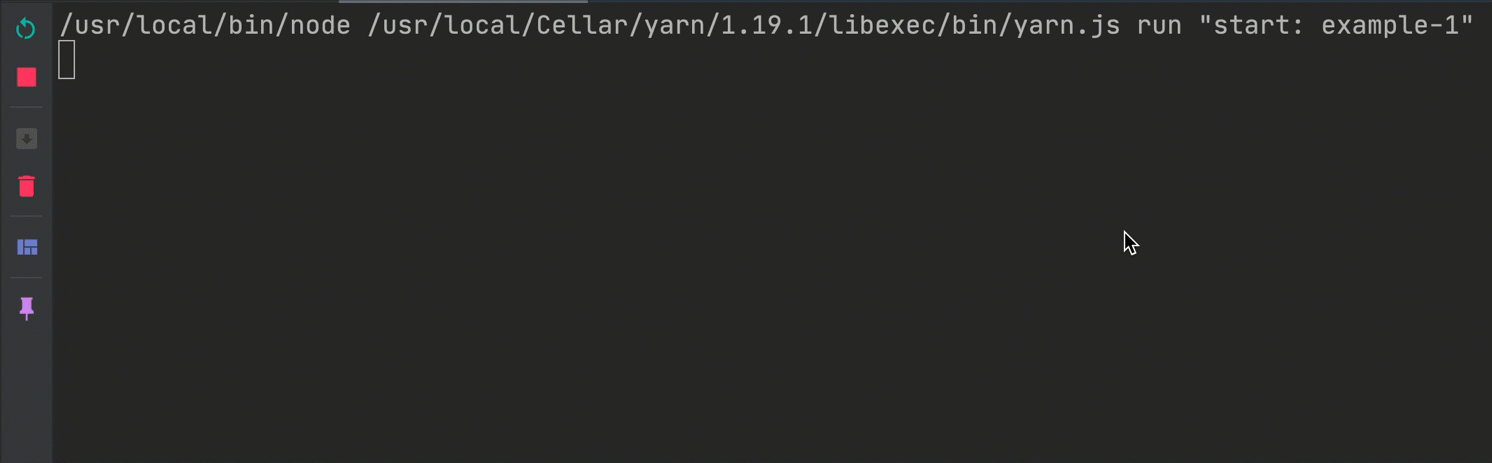Clear console output with the trash icon
The width and height of the screenshot is (1492, 463).
[26, 186]
